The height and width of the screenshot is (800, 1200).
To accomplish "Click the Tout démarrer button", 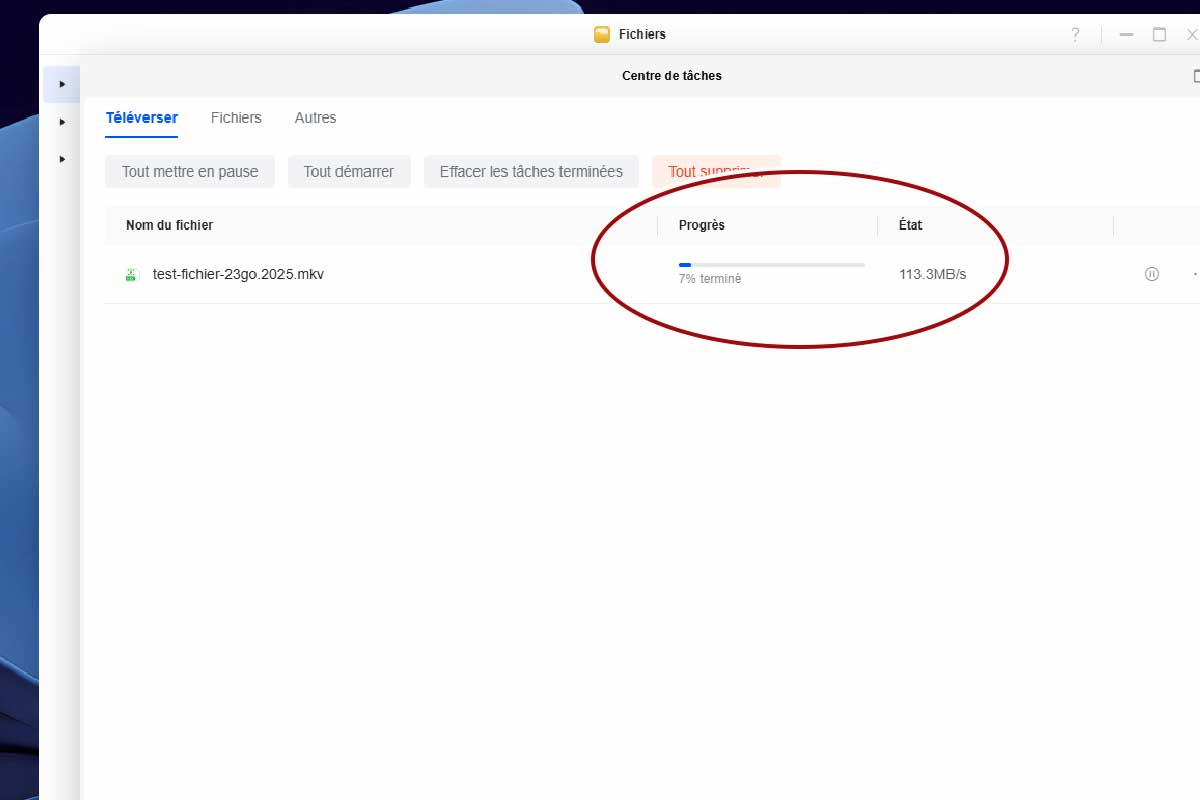I will coord(349,172).
